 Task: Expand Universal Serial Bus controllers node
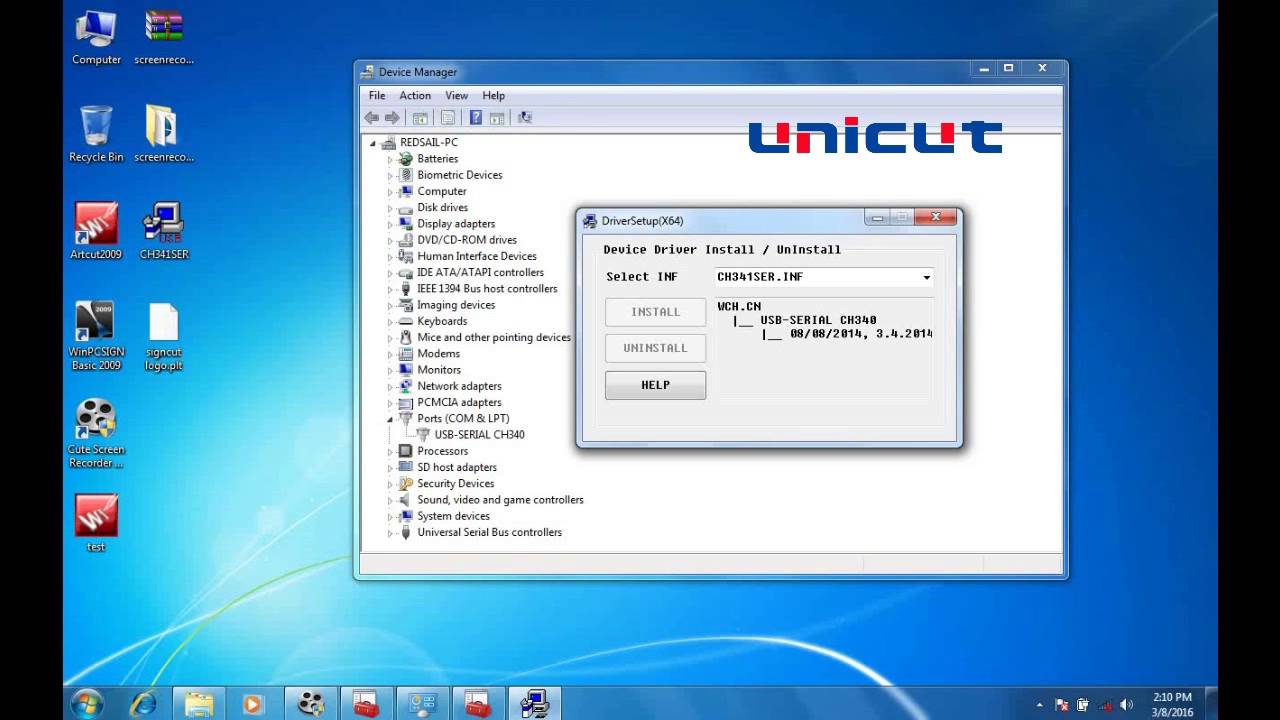click(x=391, y=532)
